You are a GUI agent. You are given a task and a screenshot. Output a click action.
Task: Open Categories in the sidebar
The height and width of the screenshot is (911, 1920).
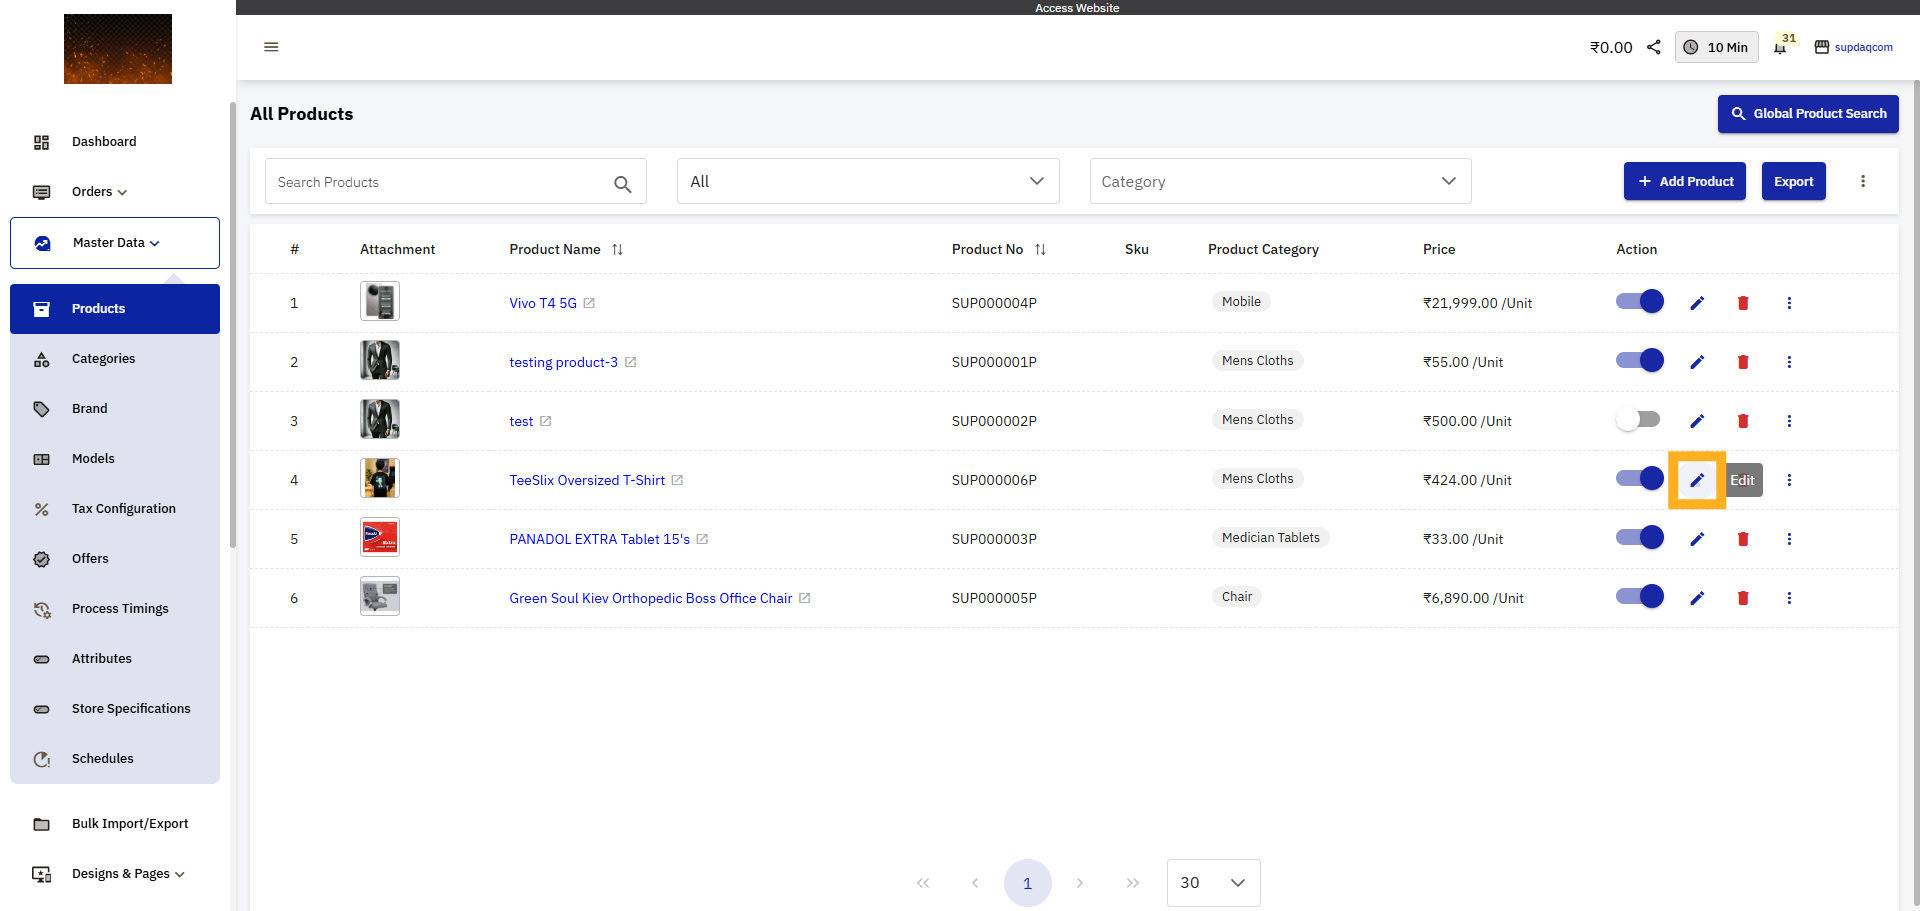pos(103,359)
